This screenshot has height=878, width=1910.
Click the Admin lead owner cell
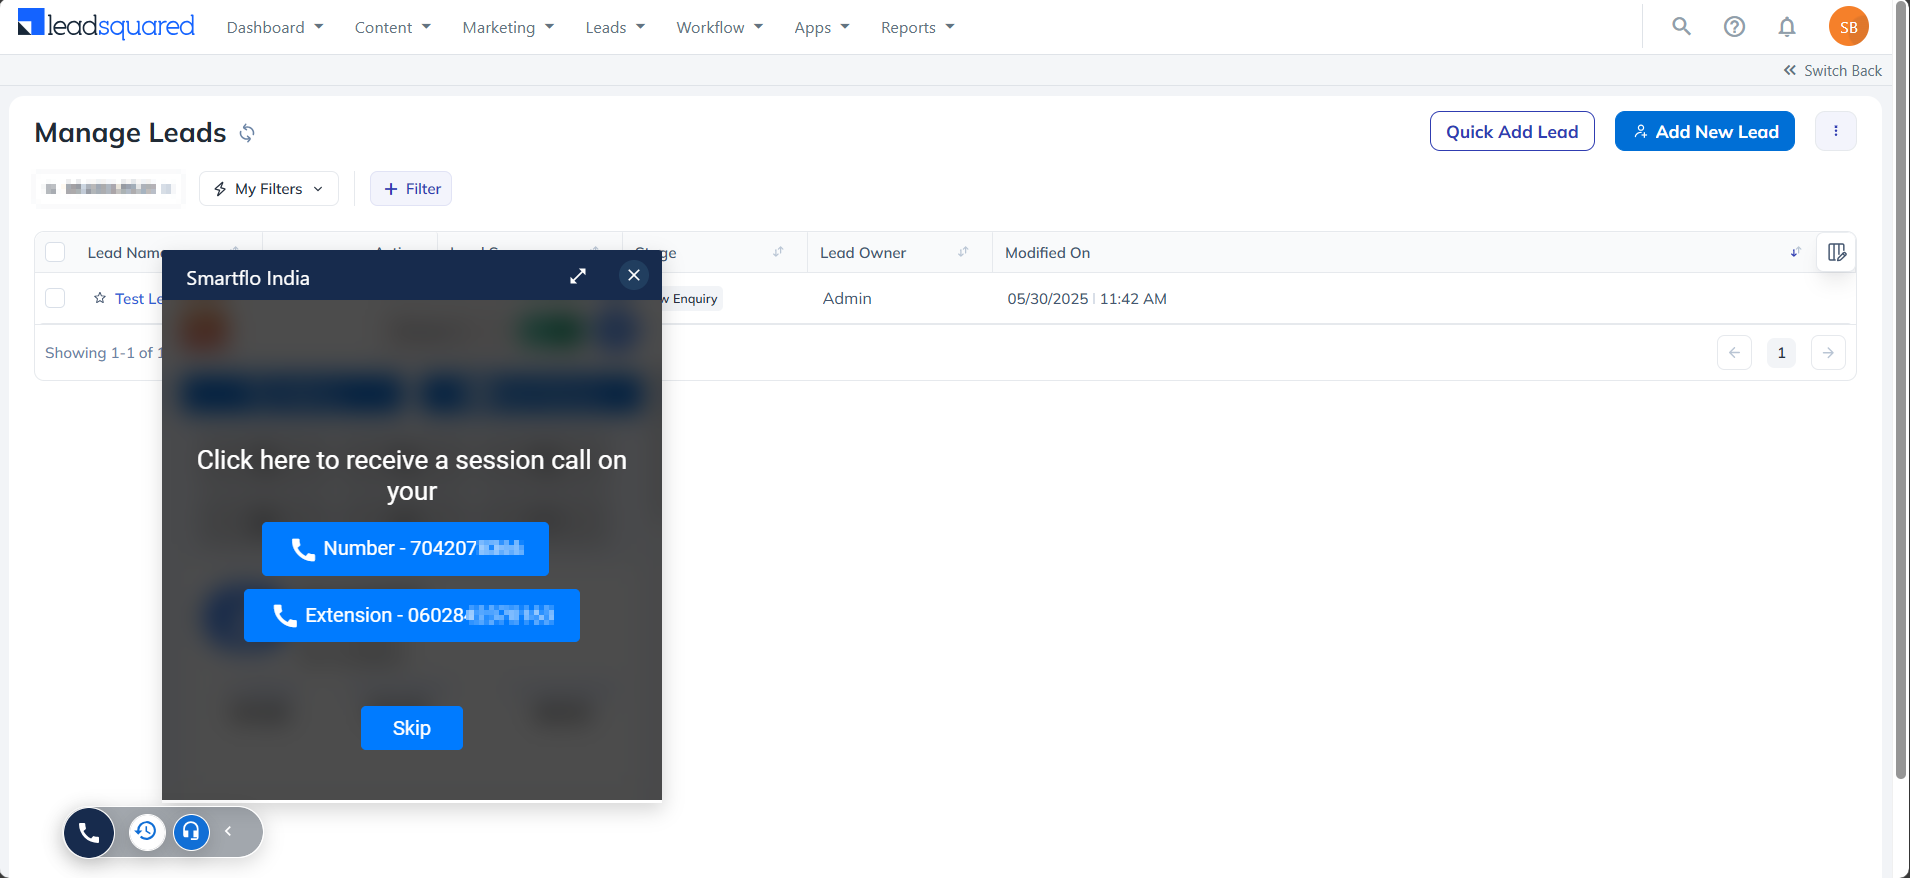click(847, 298)
